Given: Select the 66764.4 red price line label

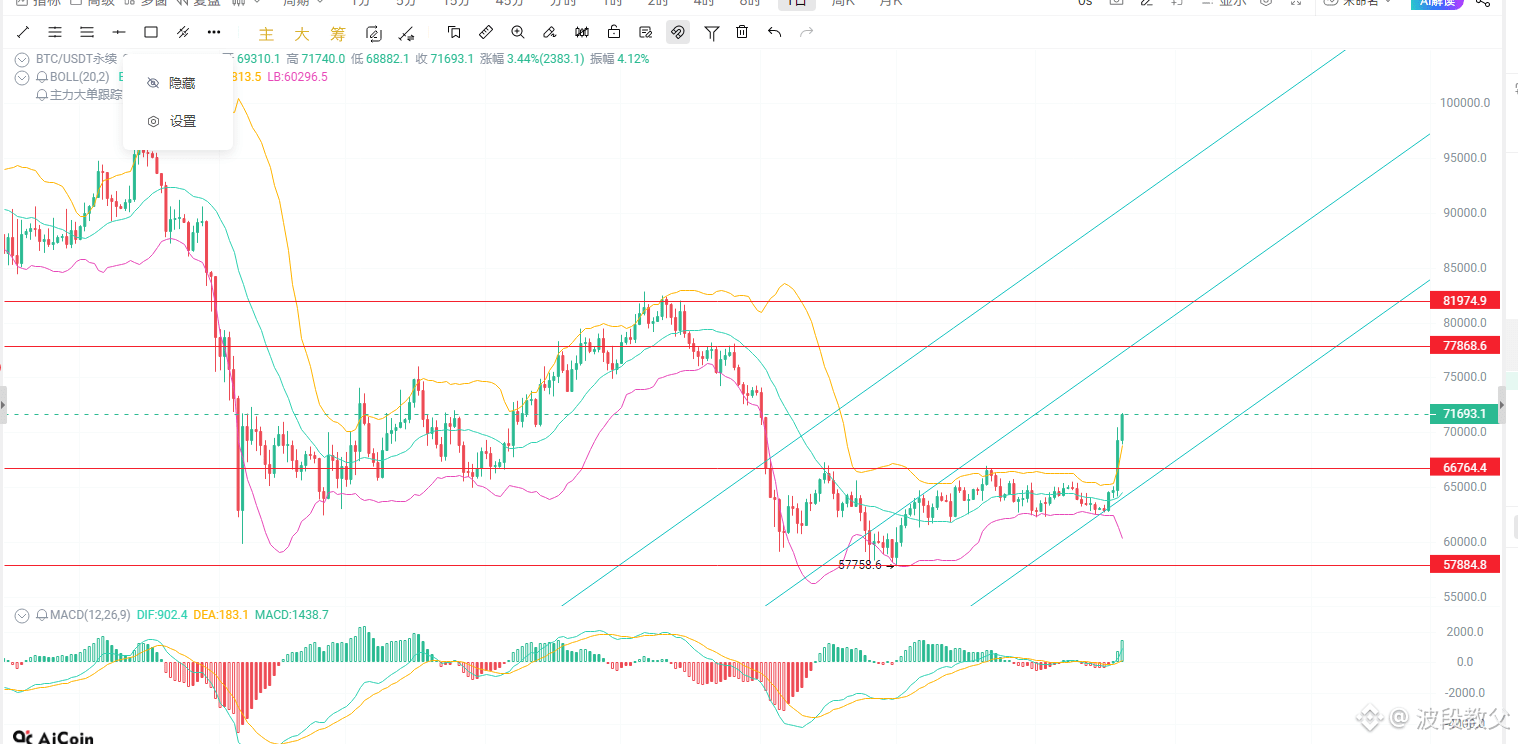Looking at the screenshot, I should click(1465, 467).
